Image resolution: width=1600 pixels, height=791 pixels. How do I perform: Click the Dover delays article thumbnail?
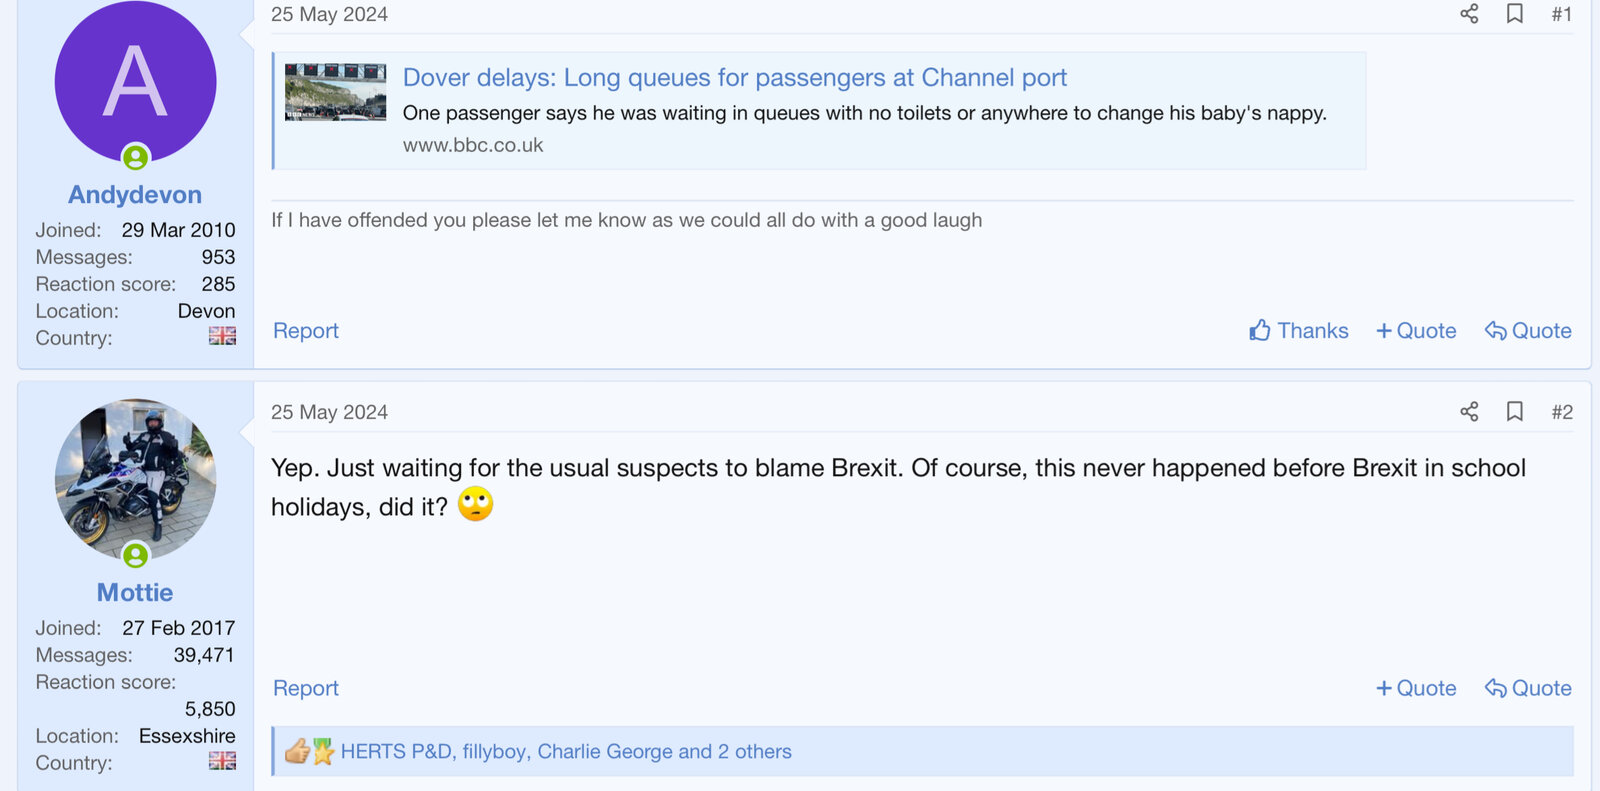[335, 92]
